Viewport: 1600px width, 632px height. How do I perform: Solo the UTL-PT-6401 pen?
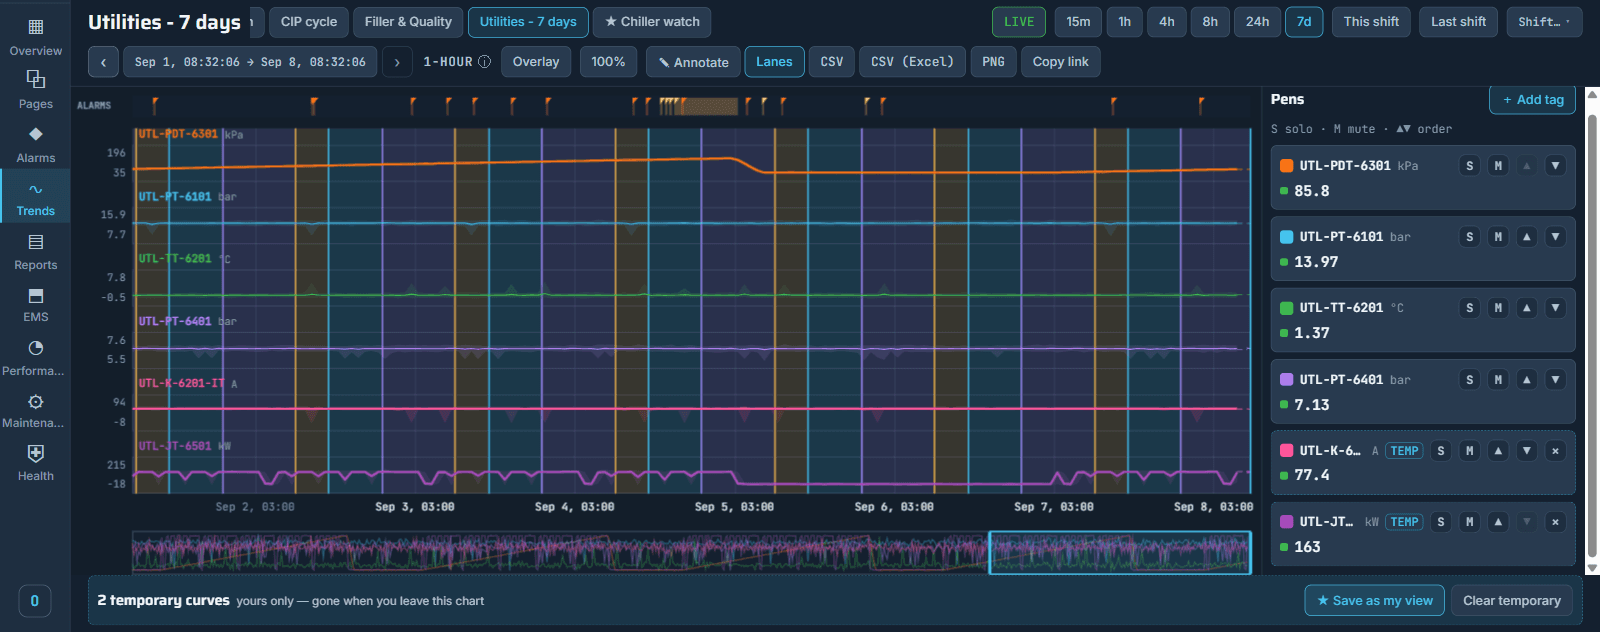click(x=1469, y=380)
